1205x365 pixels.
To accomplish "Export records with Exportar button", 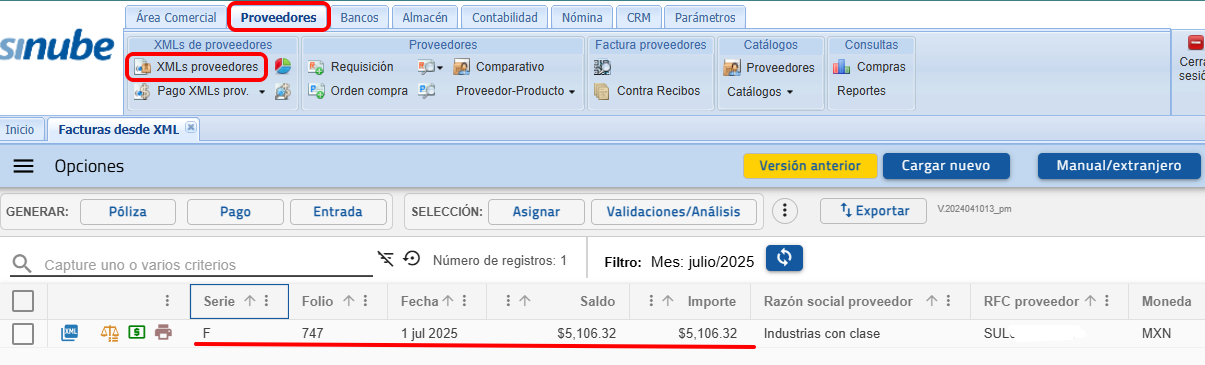I will coord(875,210).
